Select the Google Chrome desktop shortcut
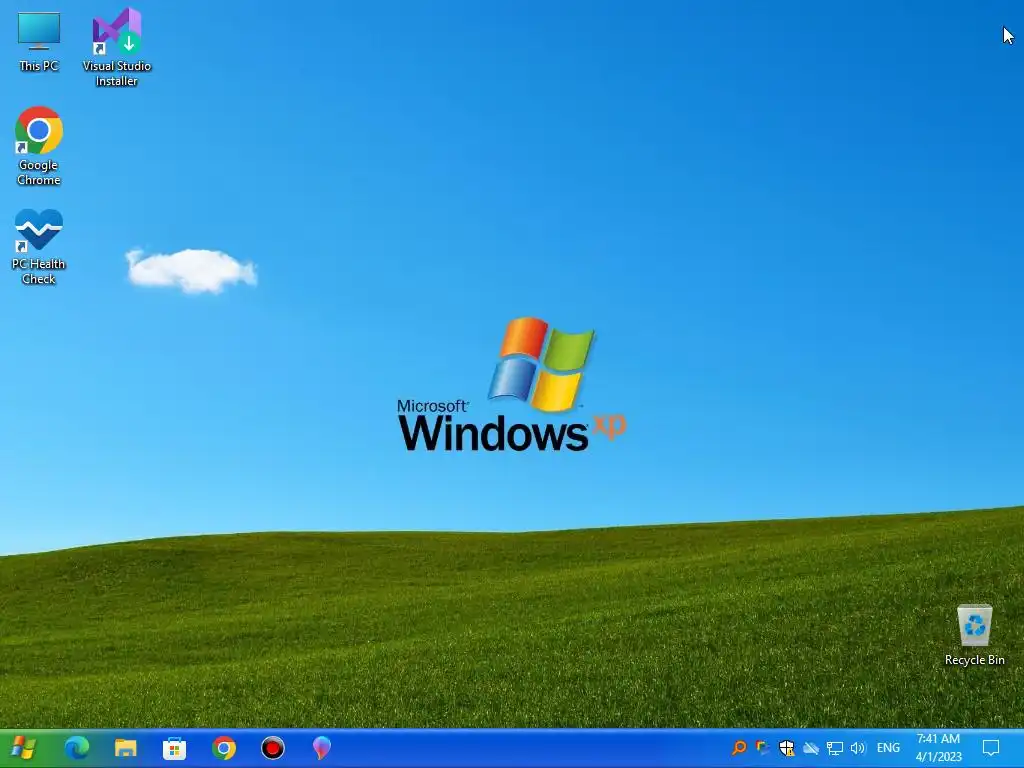This screenshot has width=1024, height=768. [39, 145]
